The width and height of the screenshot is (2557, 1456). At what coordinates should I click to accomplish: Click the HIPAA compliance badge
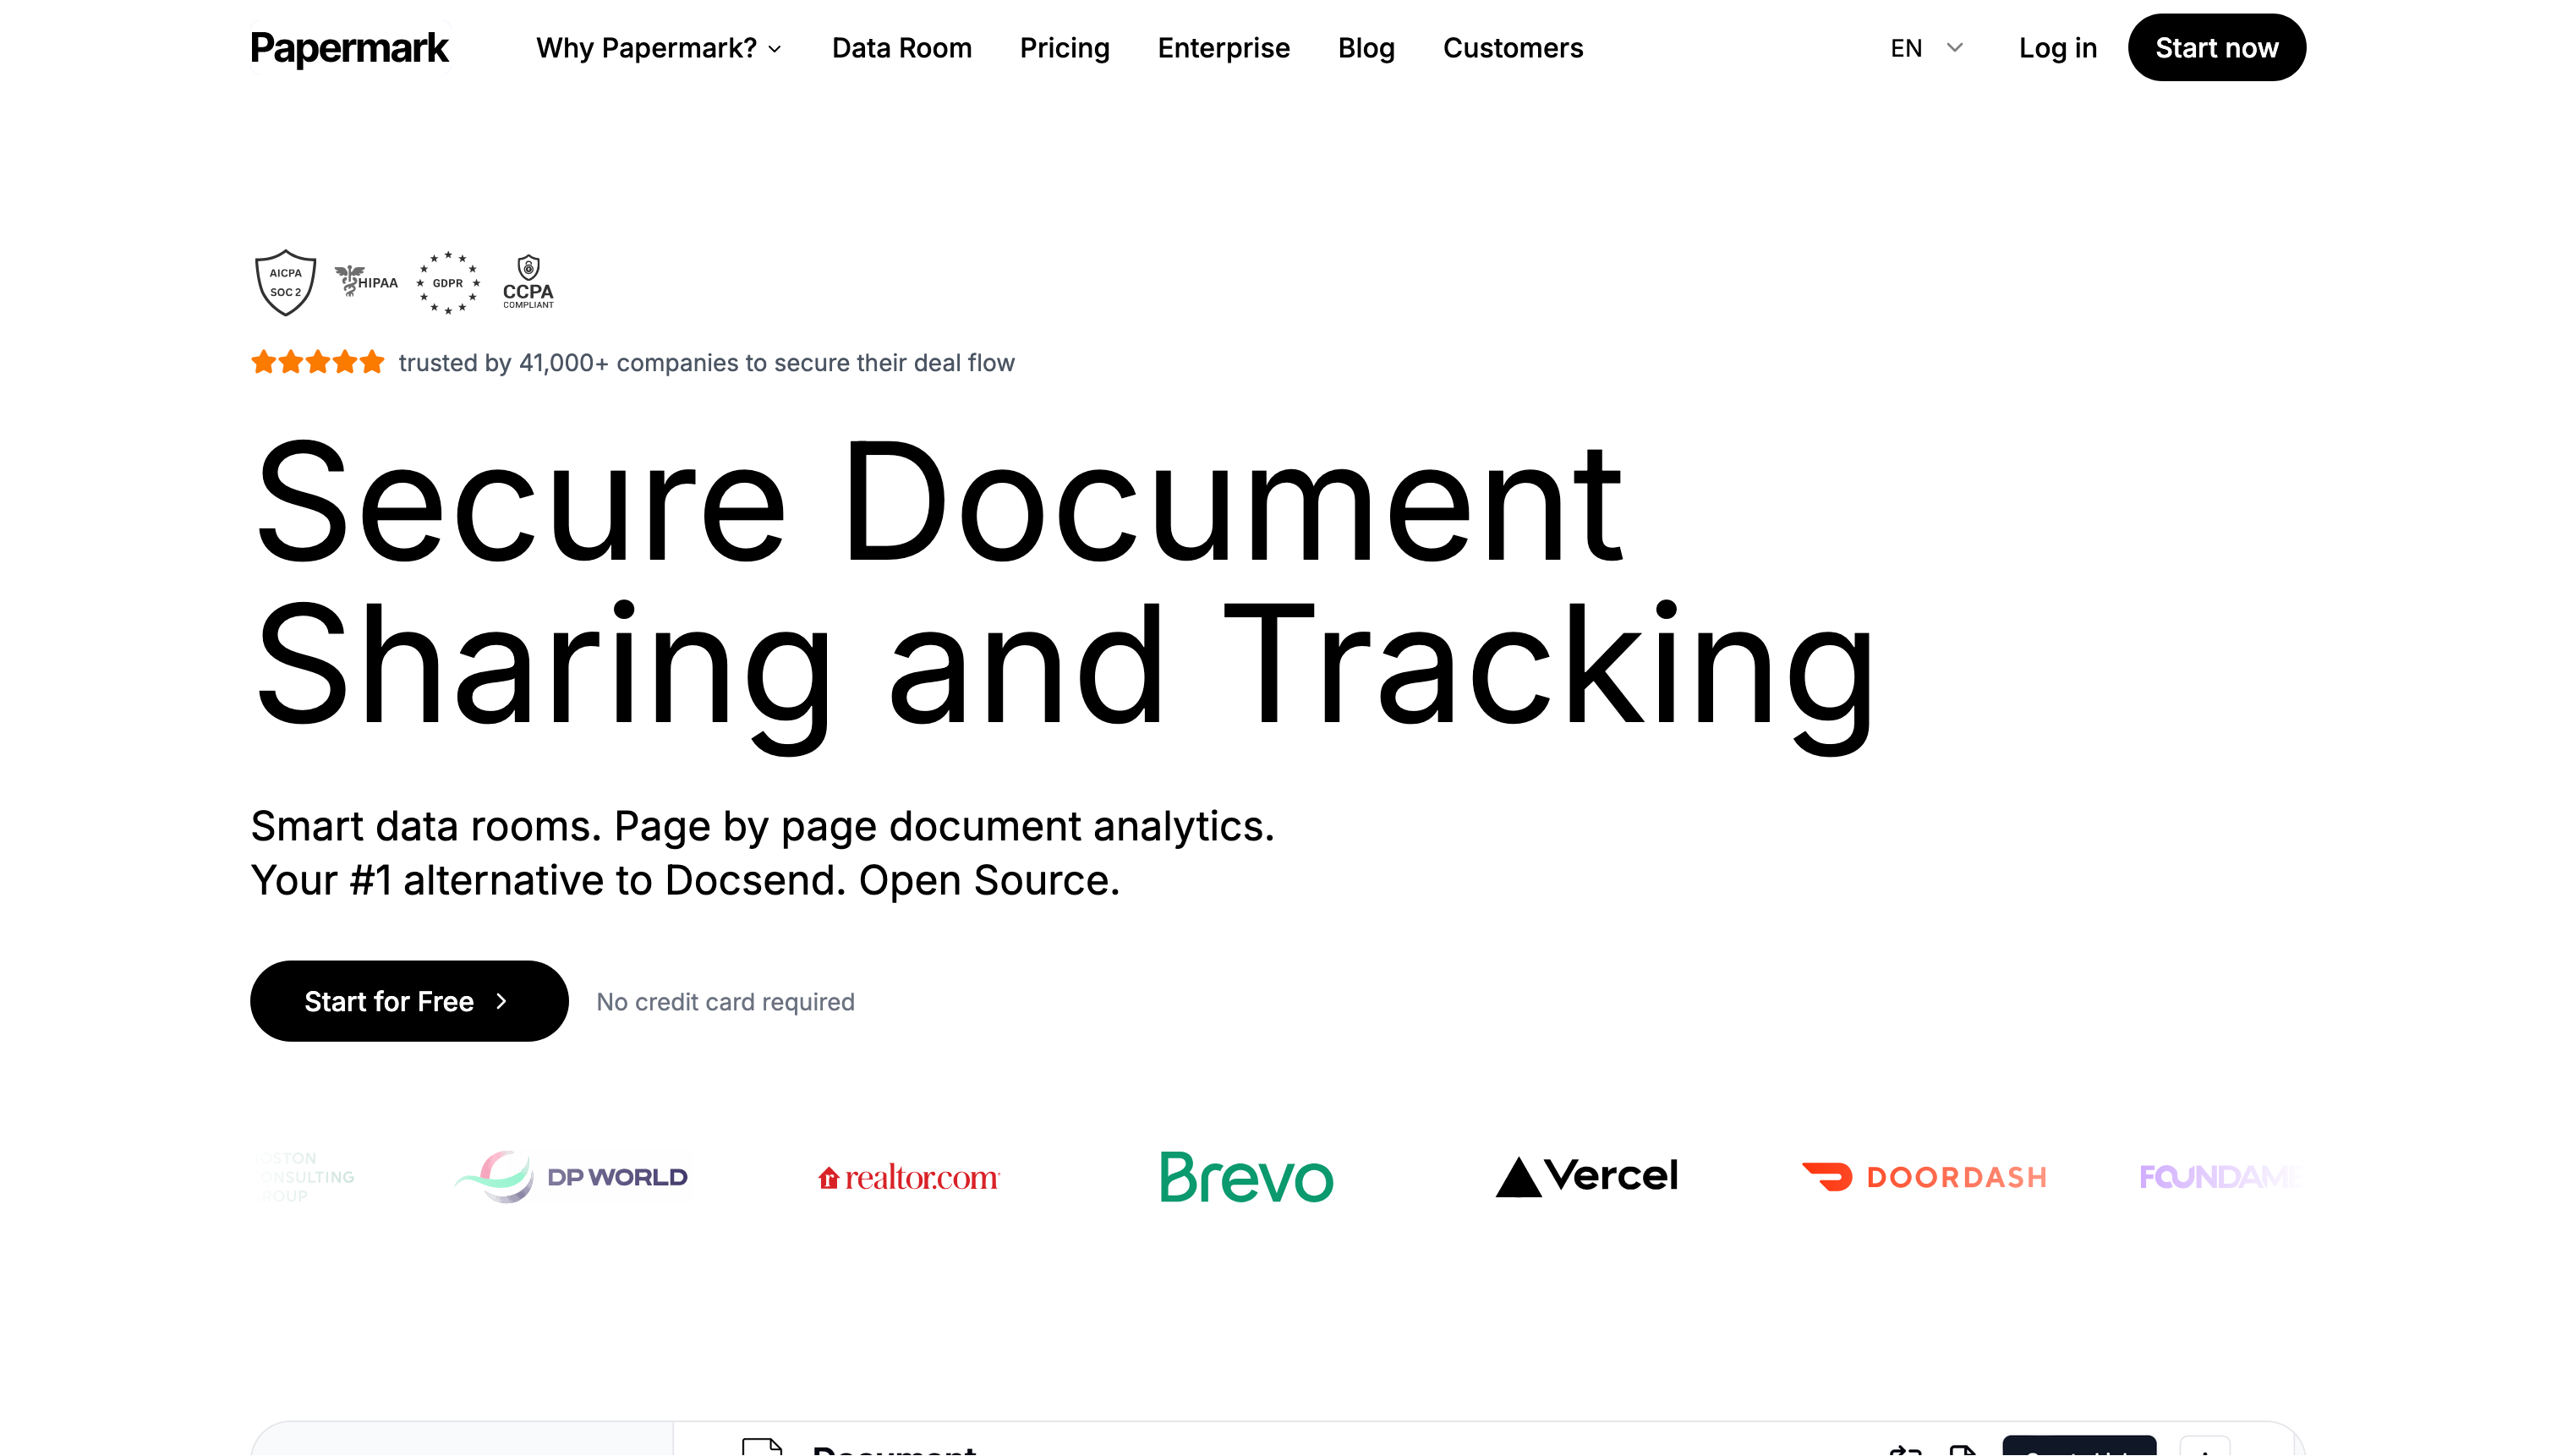coord(366,281)
